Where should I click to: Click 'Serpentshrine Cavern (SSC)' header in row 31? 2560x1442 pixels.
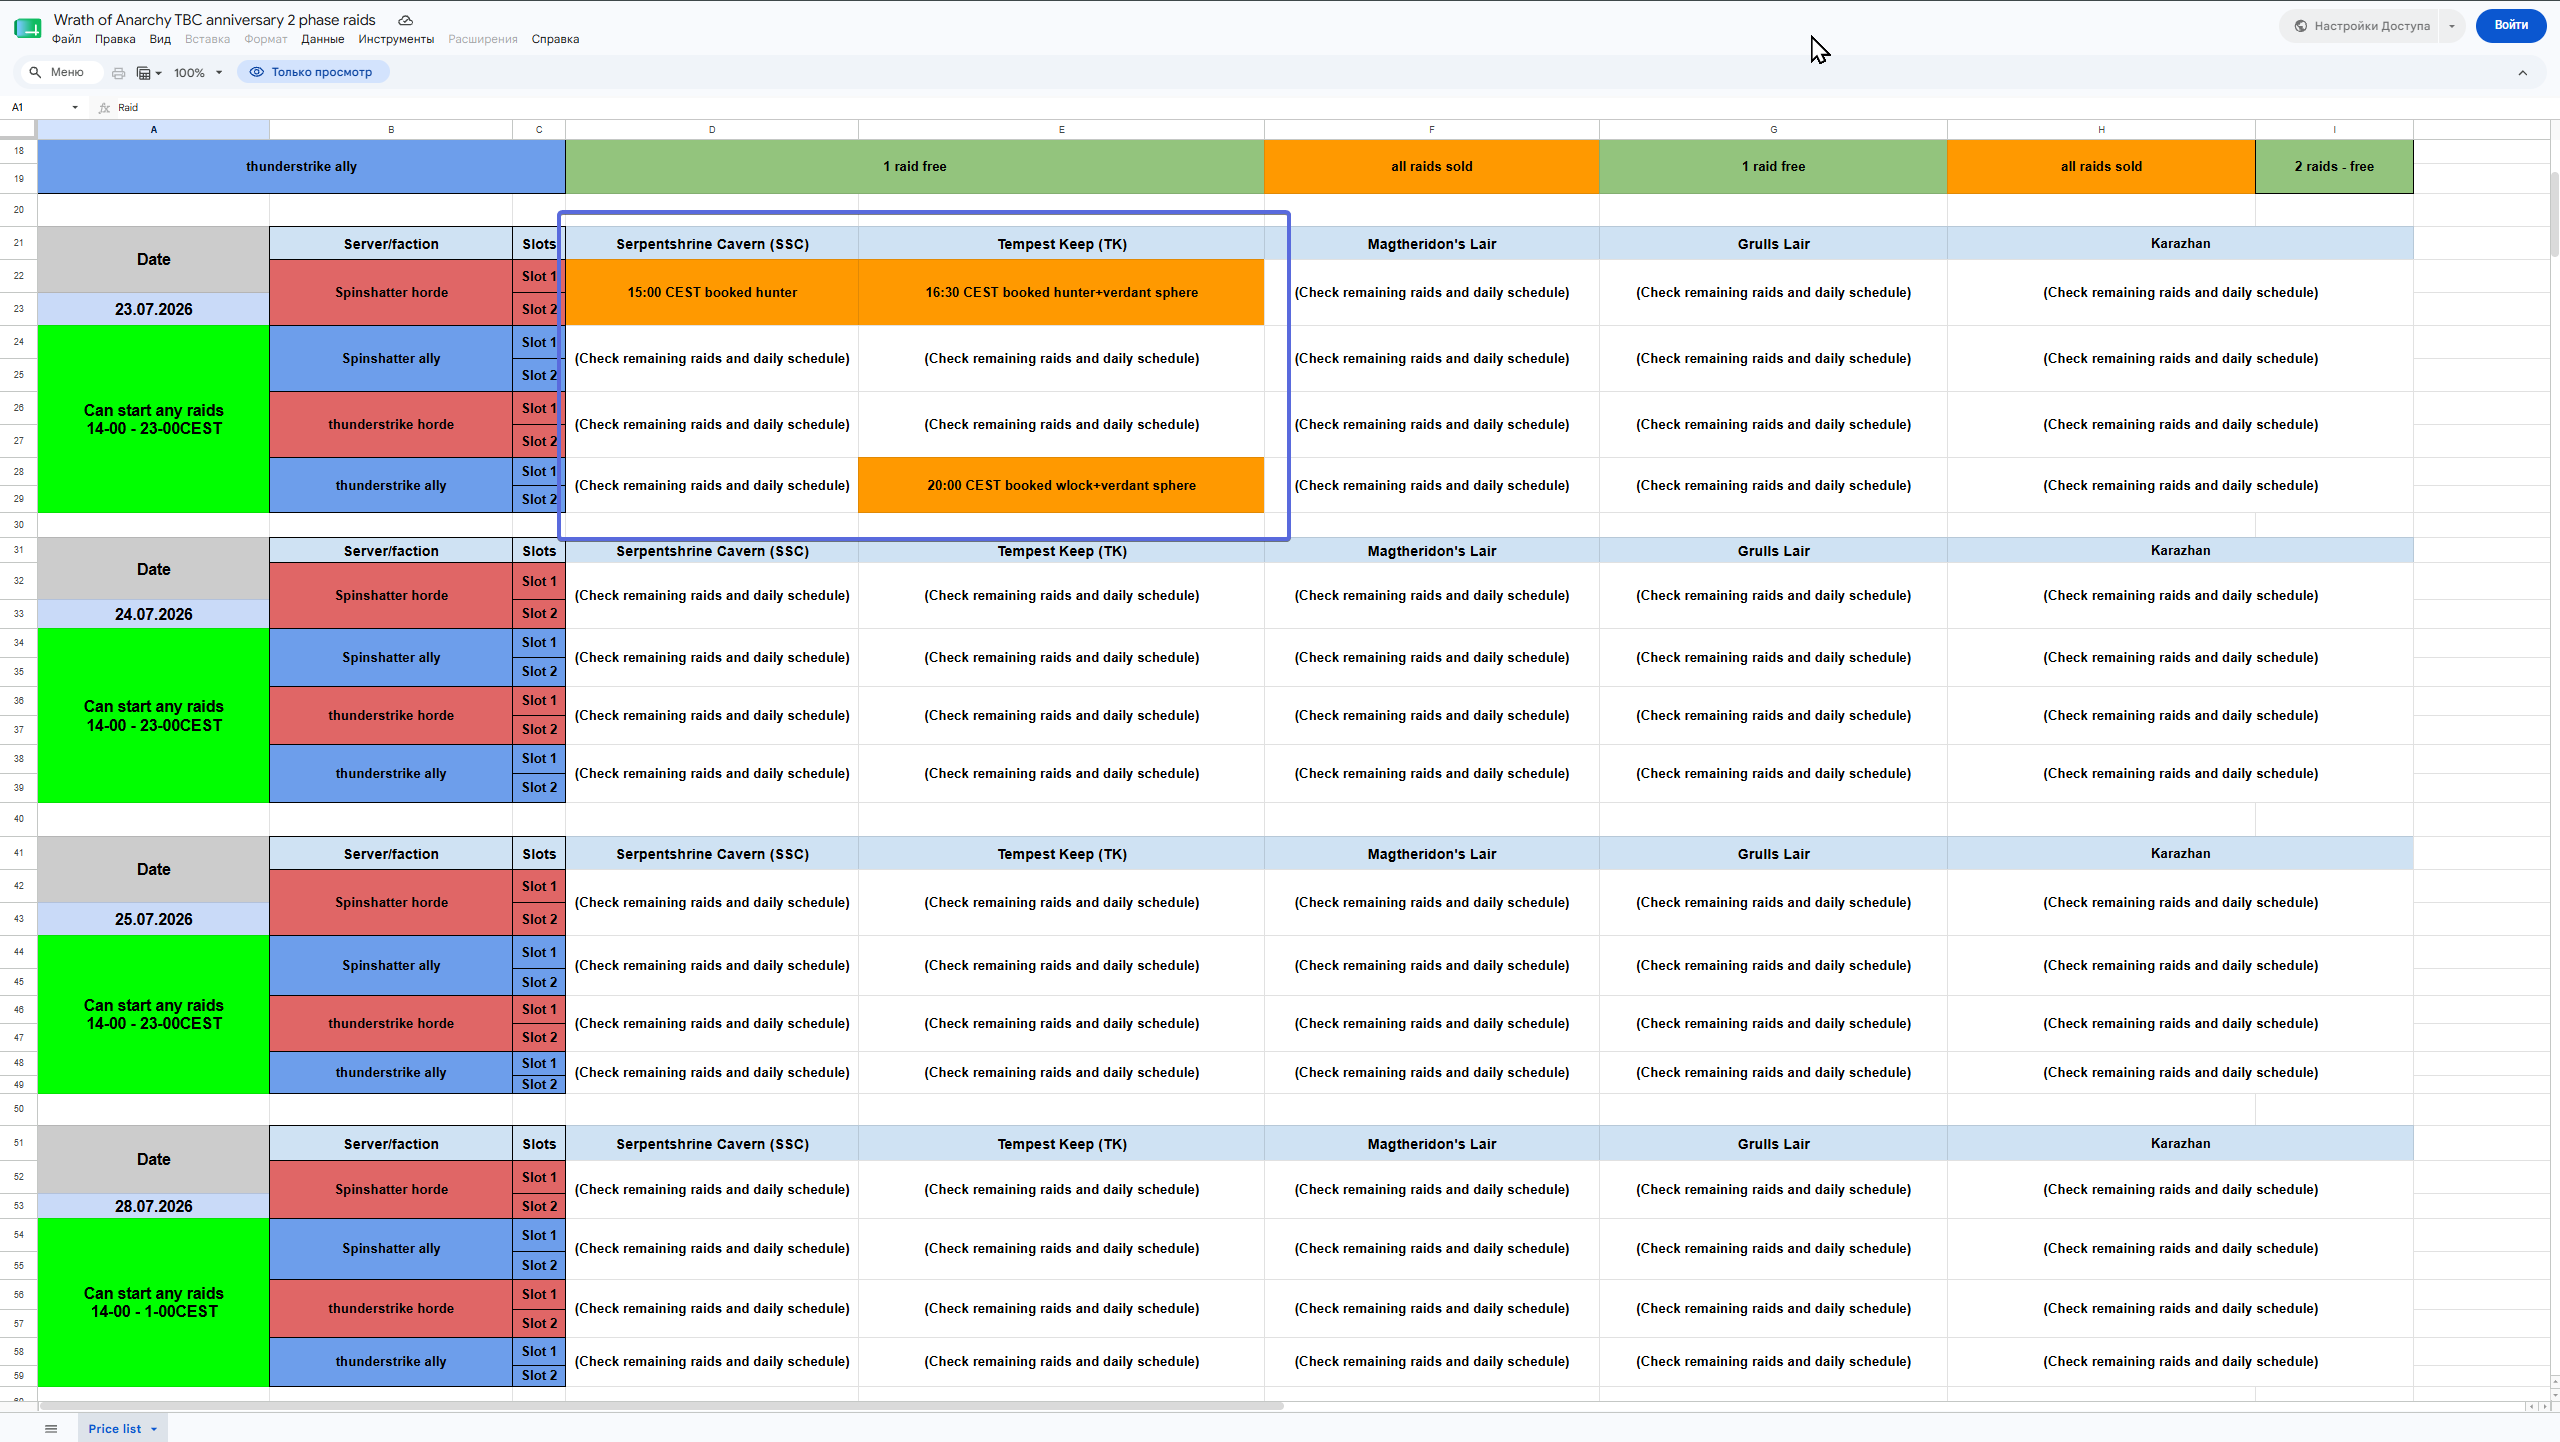(712, 551)
